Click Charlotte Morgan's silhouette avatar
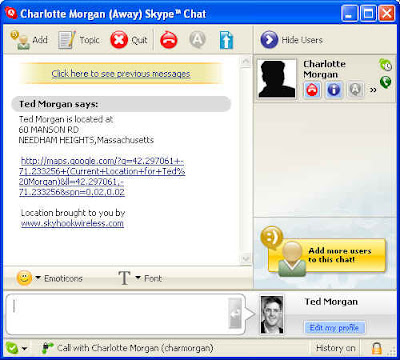The image size is (400, 360). click(277, 79)
